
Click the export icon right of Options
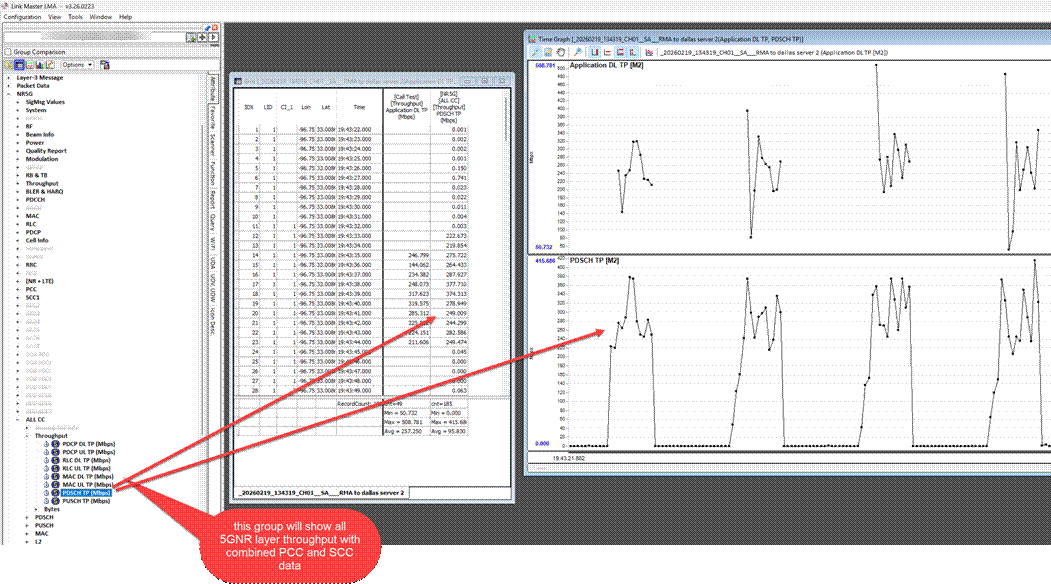click(x=102, y=64)
